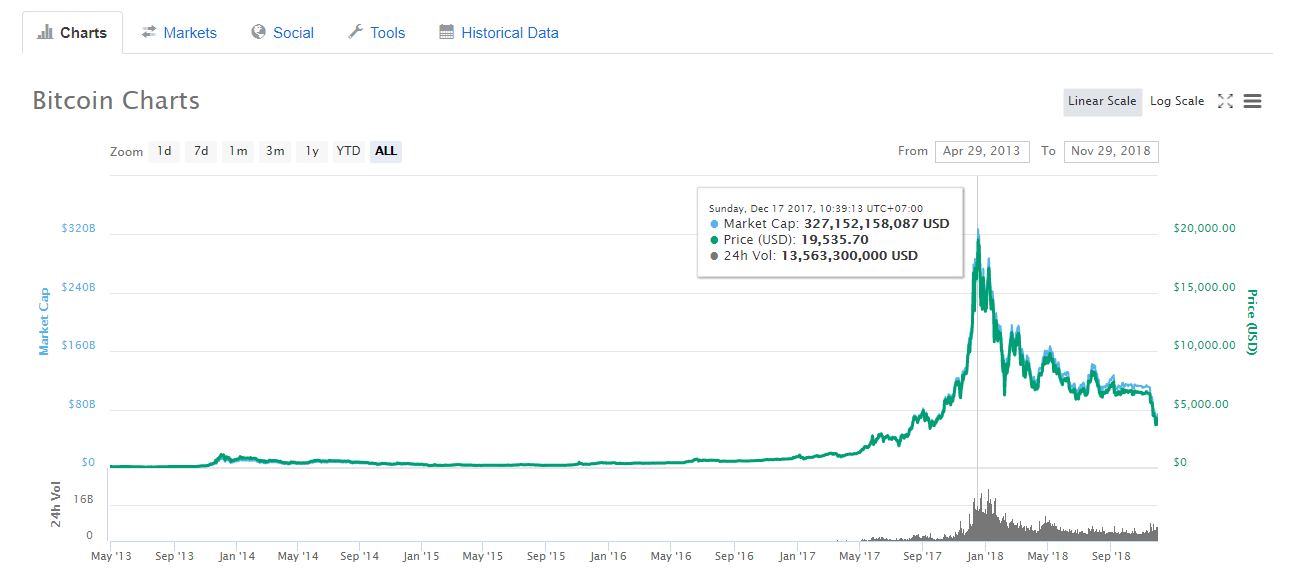Open the Charts tab

(x=72, y=33)
